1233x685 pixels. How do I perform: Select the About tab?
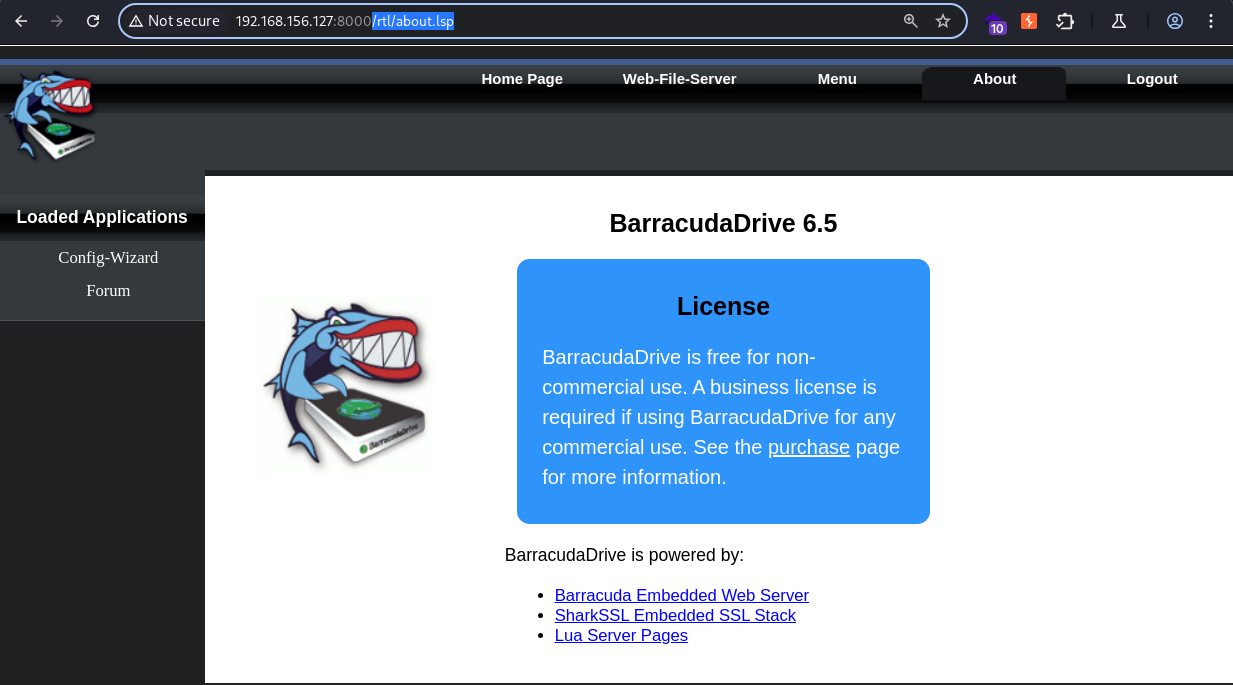[994, 81]
